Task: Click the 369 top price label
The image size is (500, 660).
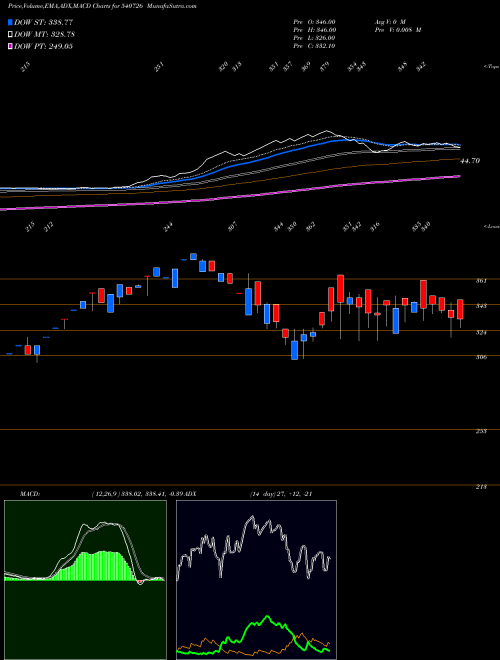Action: point(306,67)
